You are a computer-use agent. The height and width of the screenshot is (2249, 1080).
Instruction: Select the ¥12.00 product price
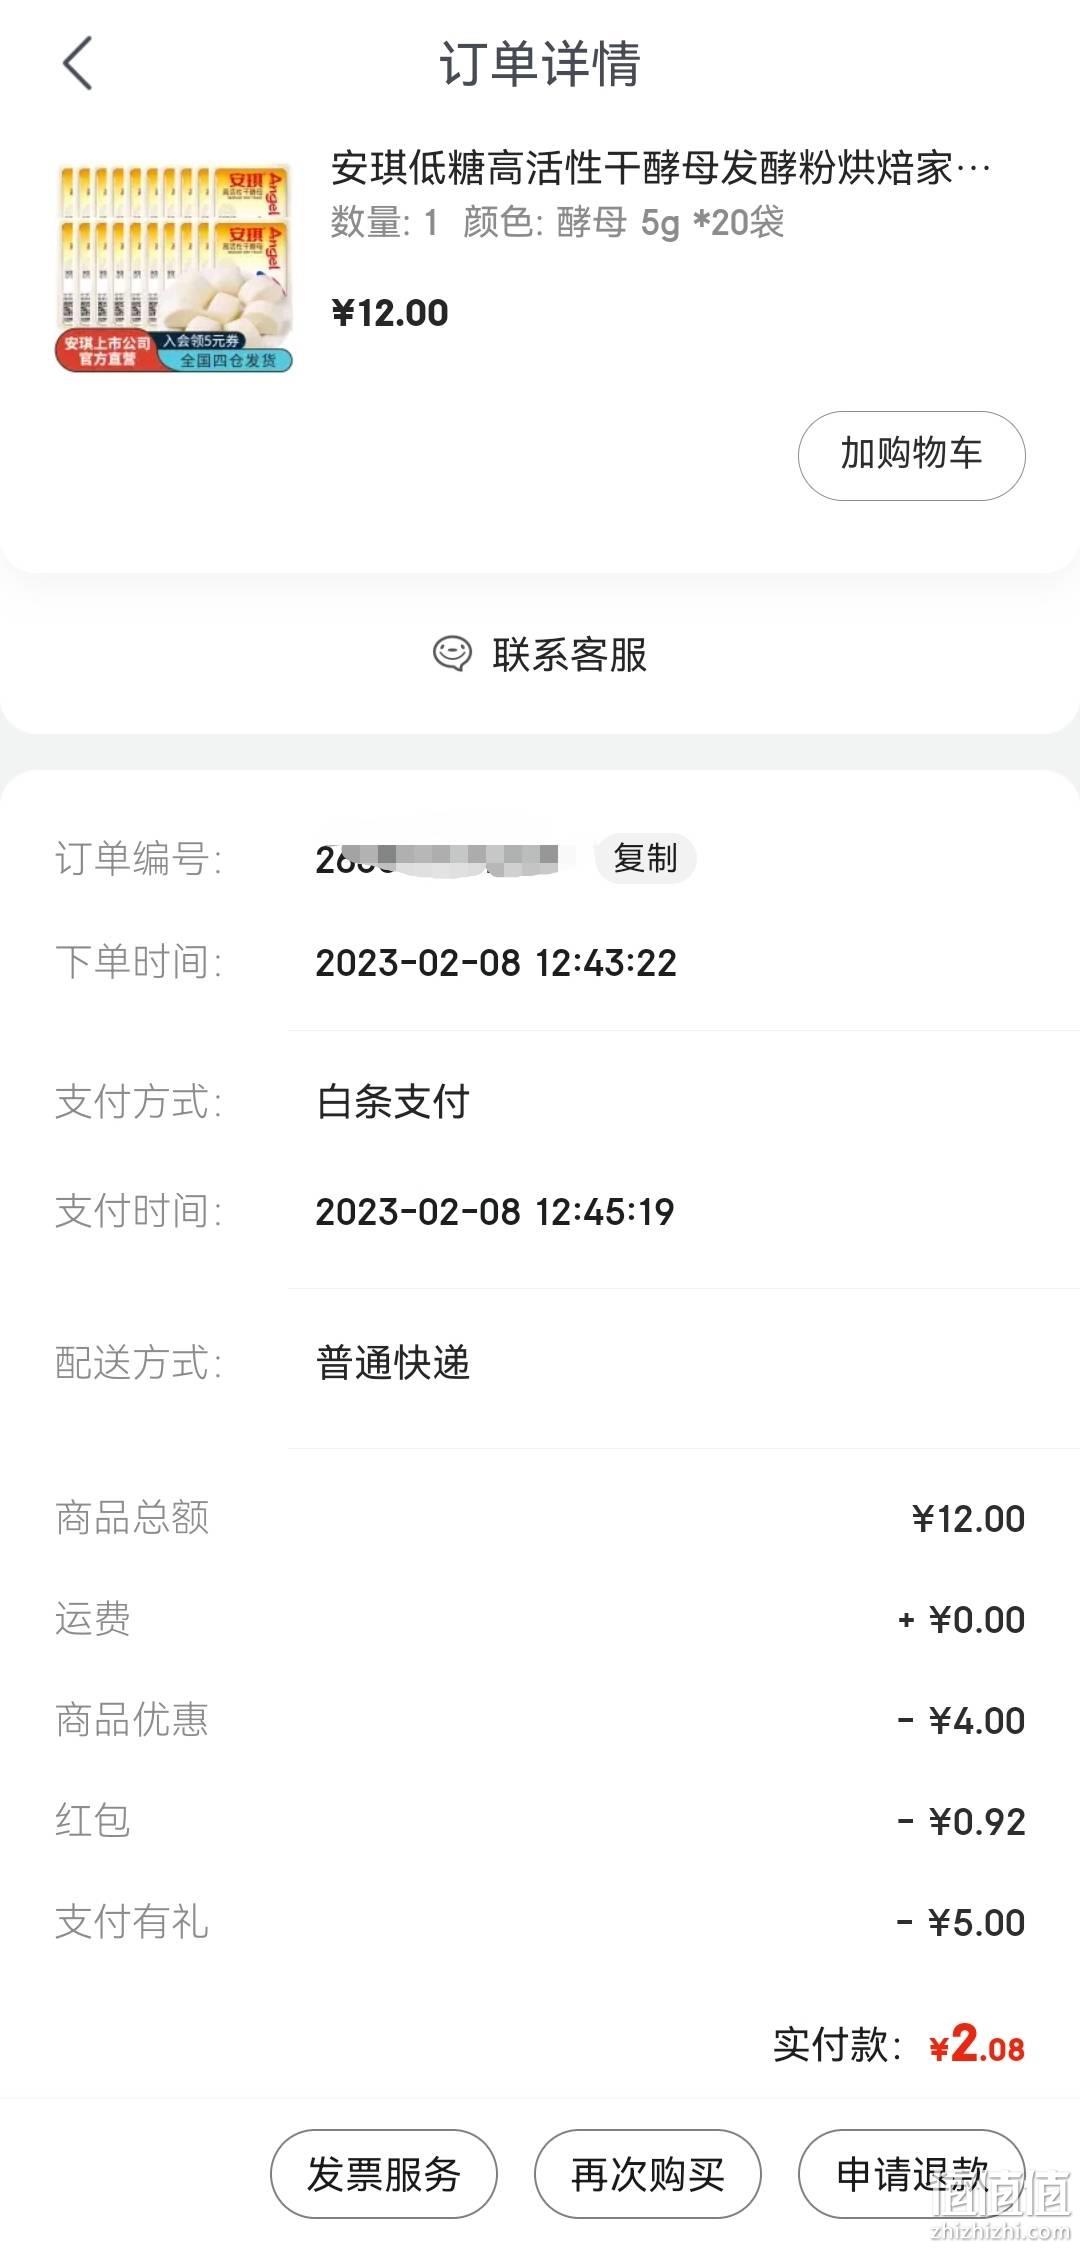pos(390,313)
